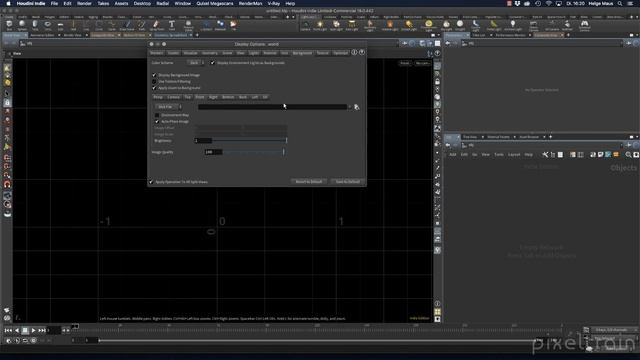Select the Spray Paint shelf tool

[x=156, y=26]
